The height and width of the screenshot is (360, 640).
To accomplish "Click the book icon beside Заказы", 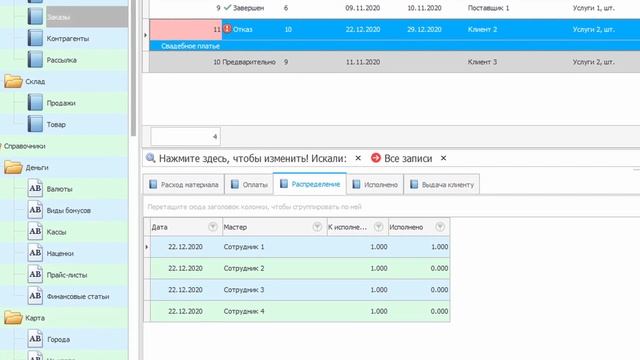I will 35,16.
